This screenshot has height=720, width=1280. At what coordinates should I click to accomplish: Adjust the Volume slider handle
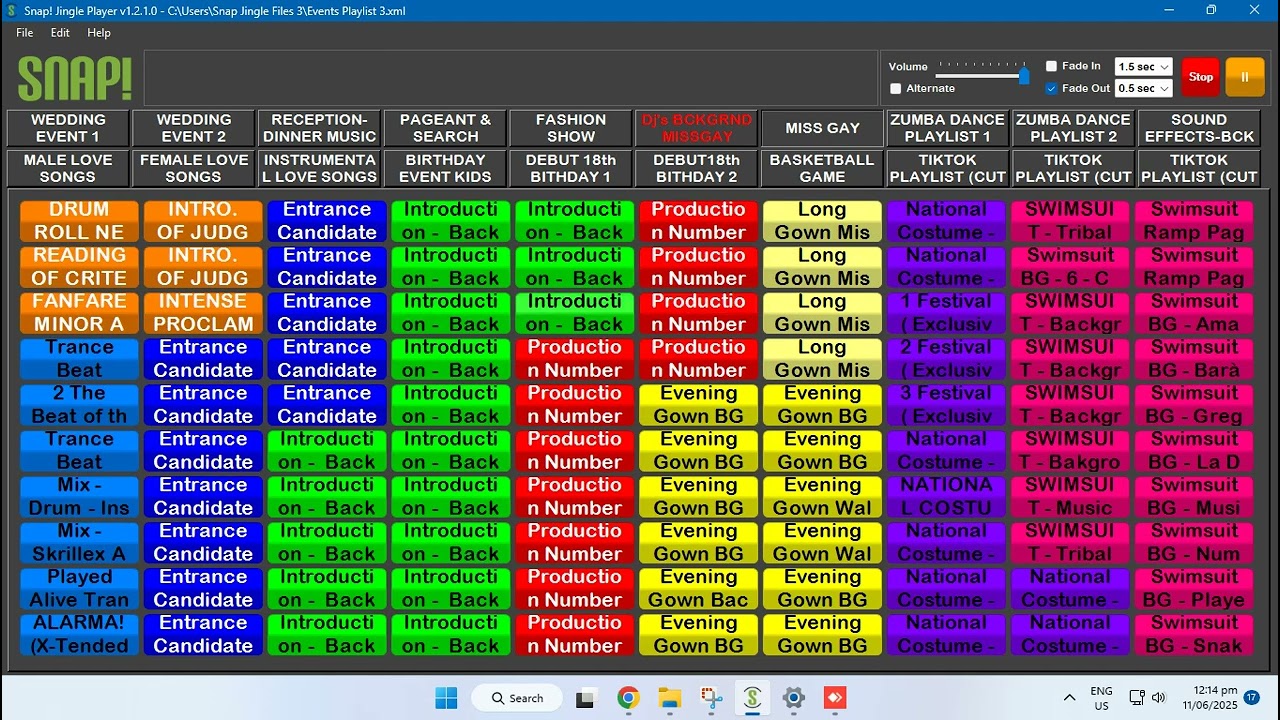[x=1024, y=75]
